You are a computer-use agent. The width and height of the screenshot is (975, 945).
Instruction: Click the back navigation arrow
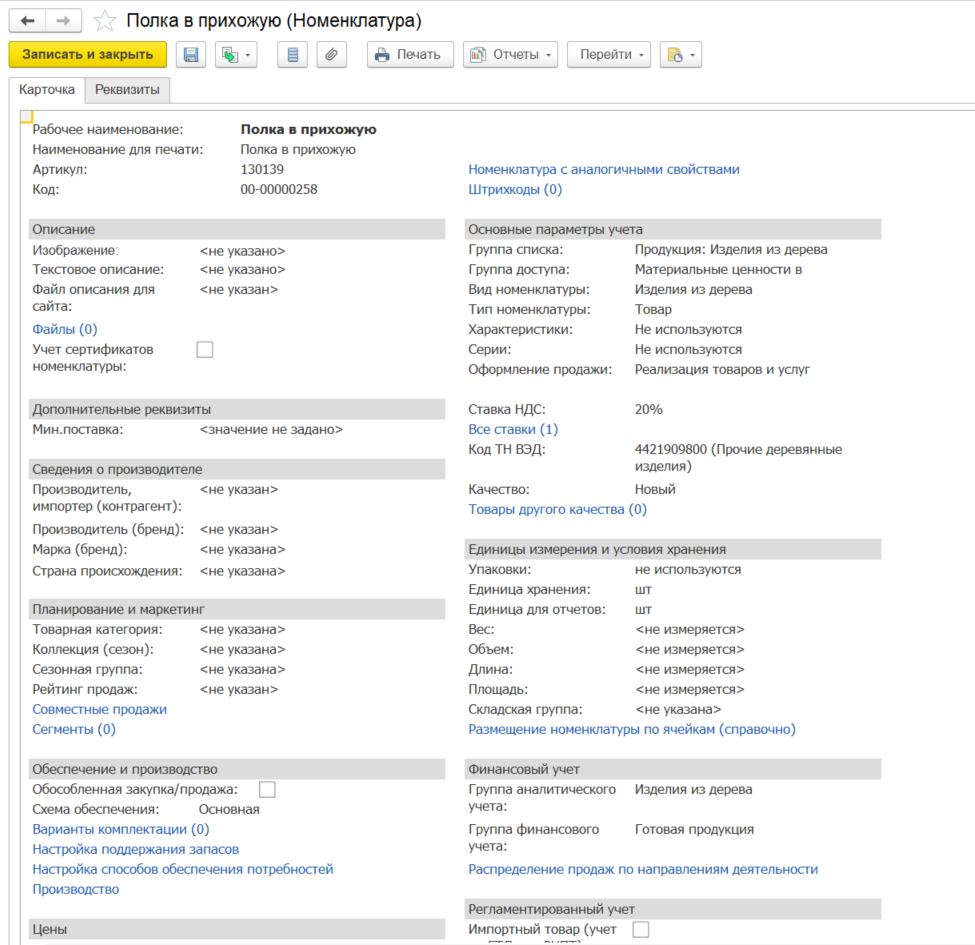[x=27, y=21]
